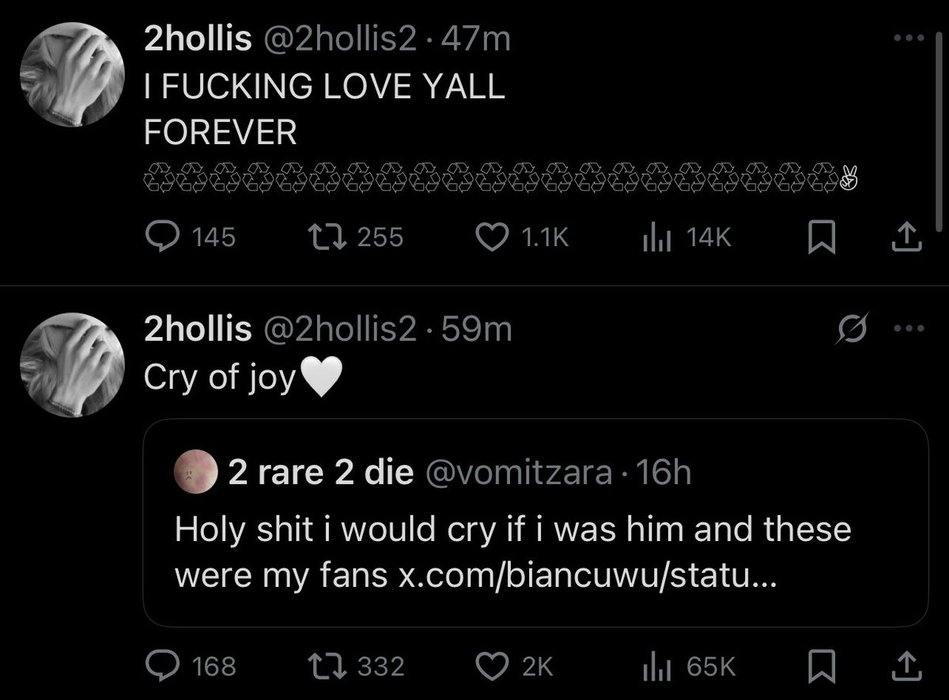This screenshot has height=700, width=949.
Task: Click the Grok slashed-circle icon
Action: coord(853,330)
